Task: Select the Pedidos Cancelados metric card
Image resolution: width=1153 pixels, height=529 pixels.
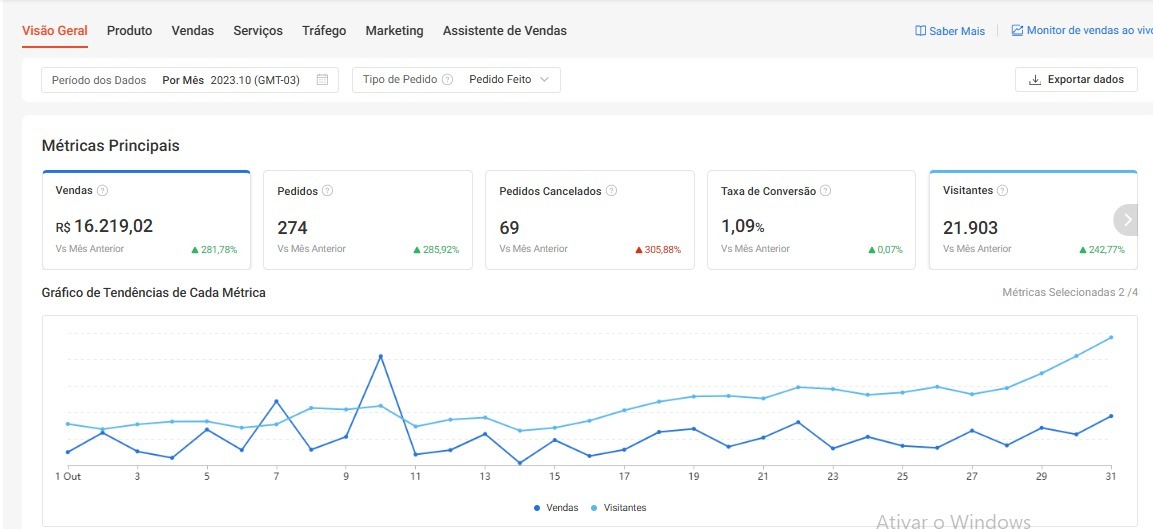Action: point(589,220)
